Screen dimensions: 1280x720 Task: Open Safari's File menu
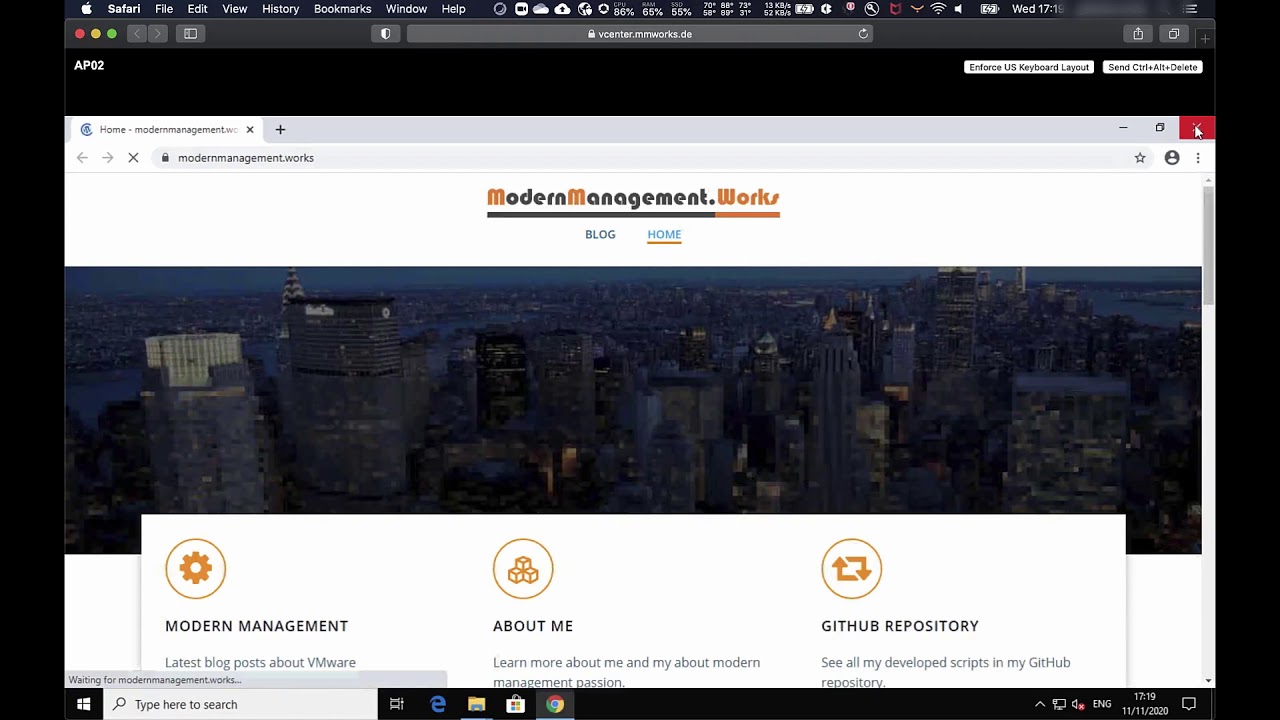[x=164, y=9]
